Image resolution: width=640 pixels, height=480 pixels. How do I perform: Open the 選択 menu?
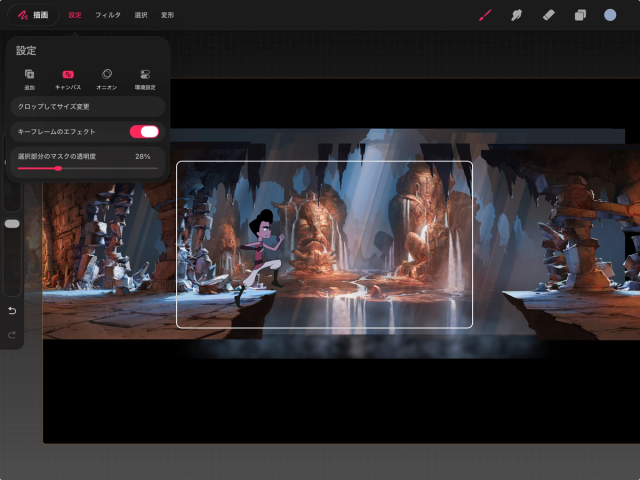tap(141, 15)
